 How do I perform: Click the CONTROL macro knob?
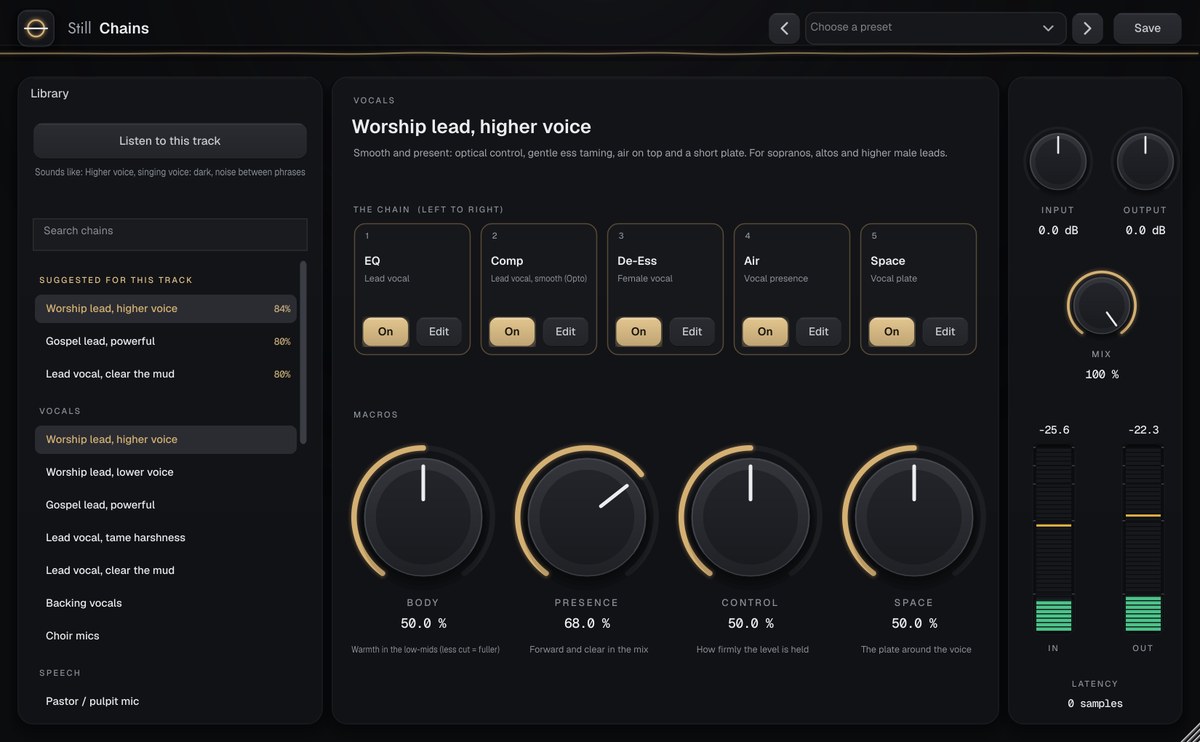coord(750,516)
